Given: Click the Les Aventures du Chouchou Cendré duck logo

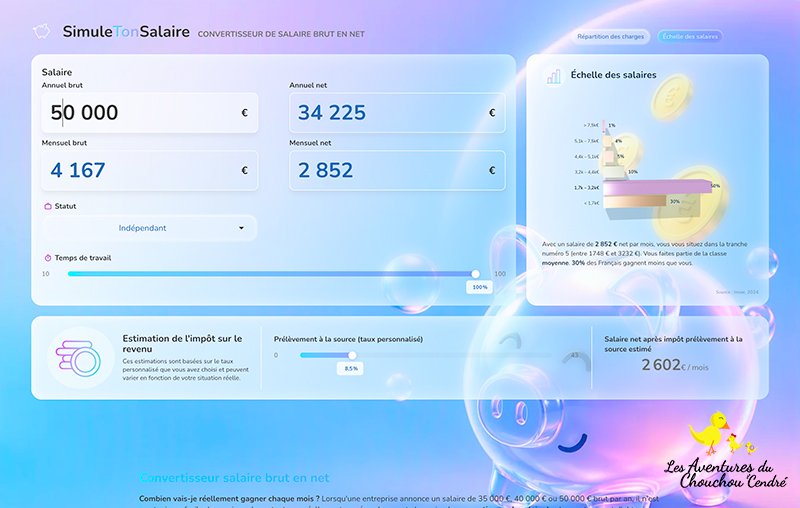Looking at the screenshot, I should tap(724, 450).
